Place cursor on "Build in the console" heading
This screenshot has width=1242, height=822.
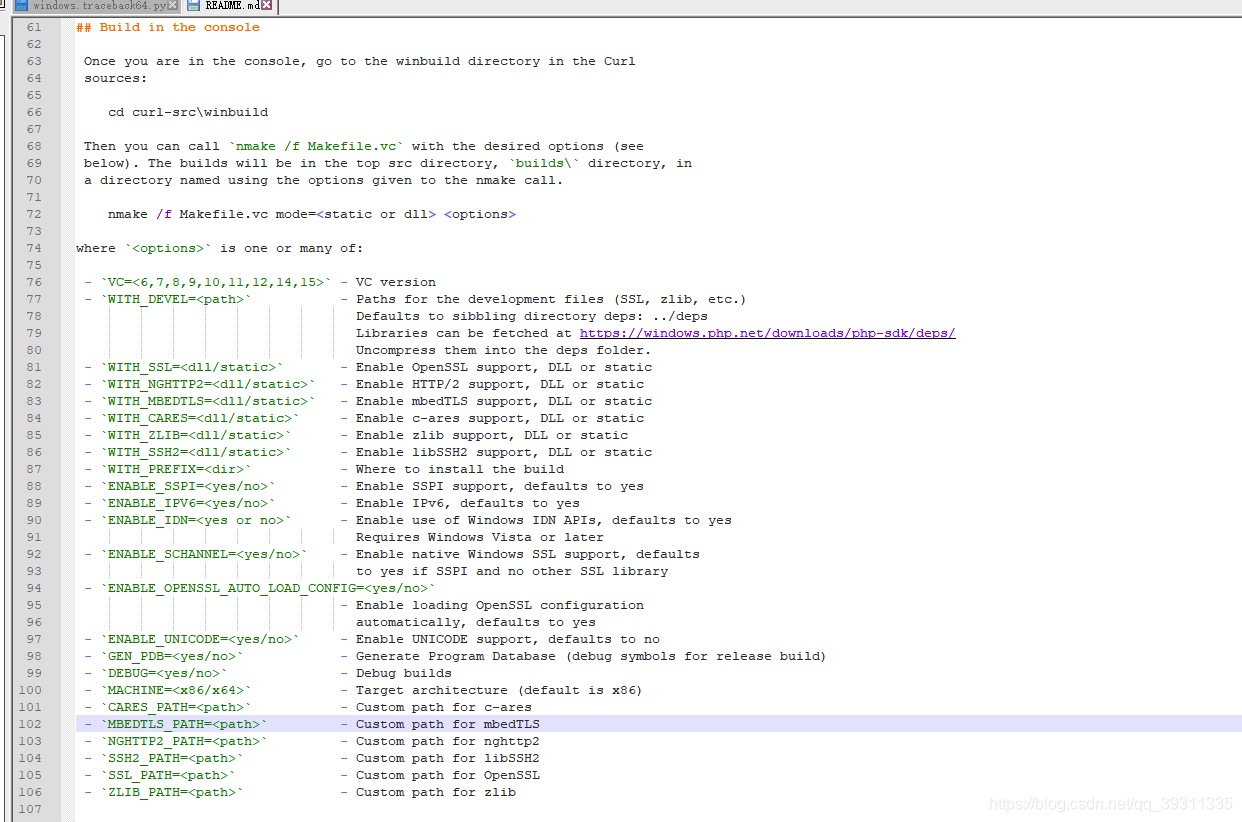pyautogui.click(x=178, y=27)
